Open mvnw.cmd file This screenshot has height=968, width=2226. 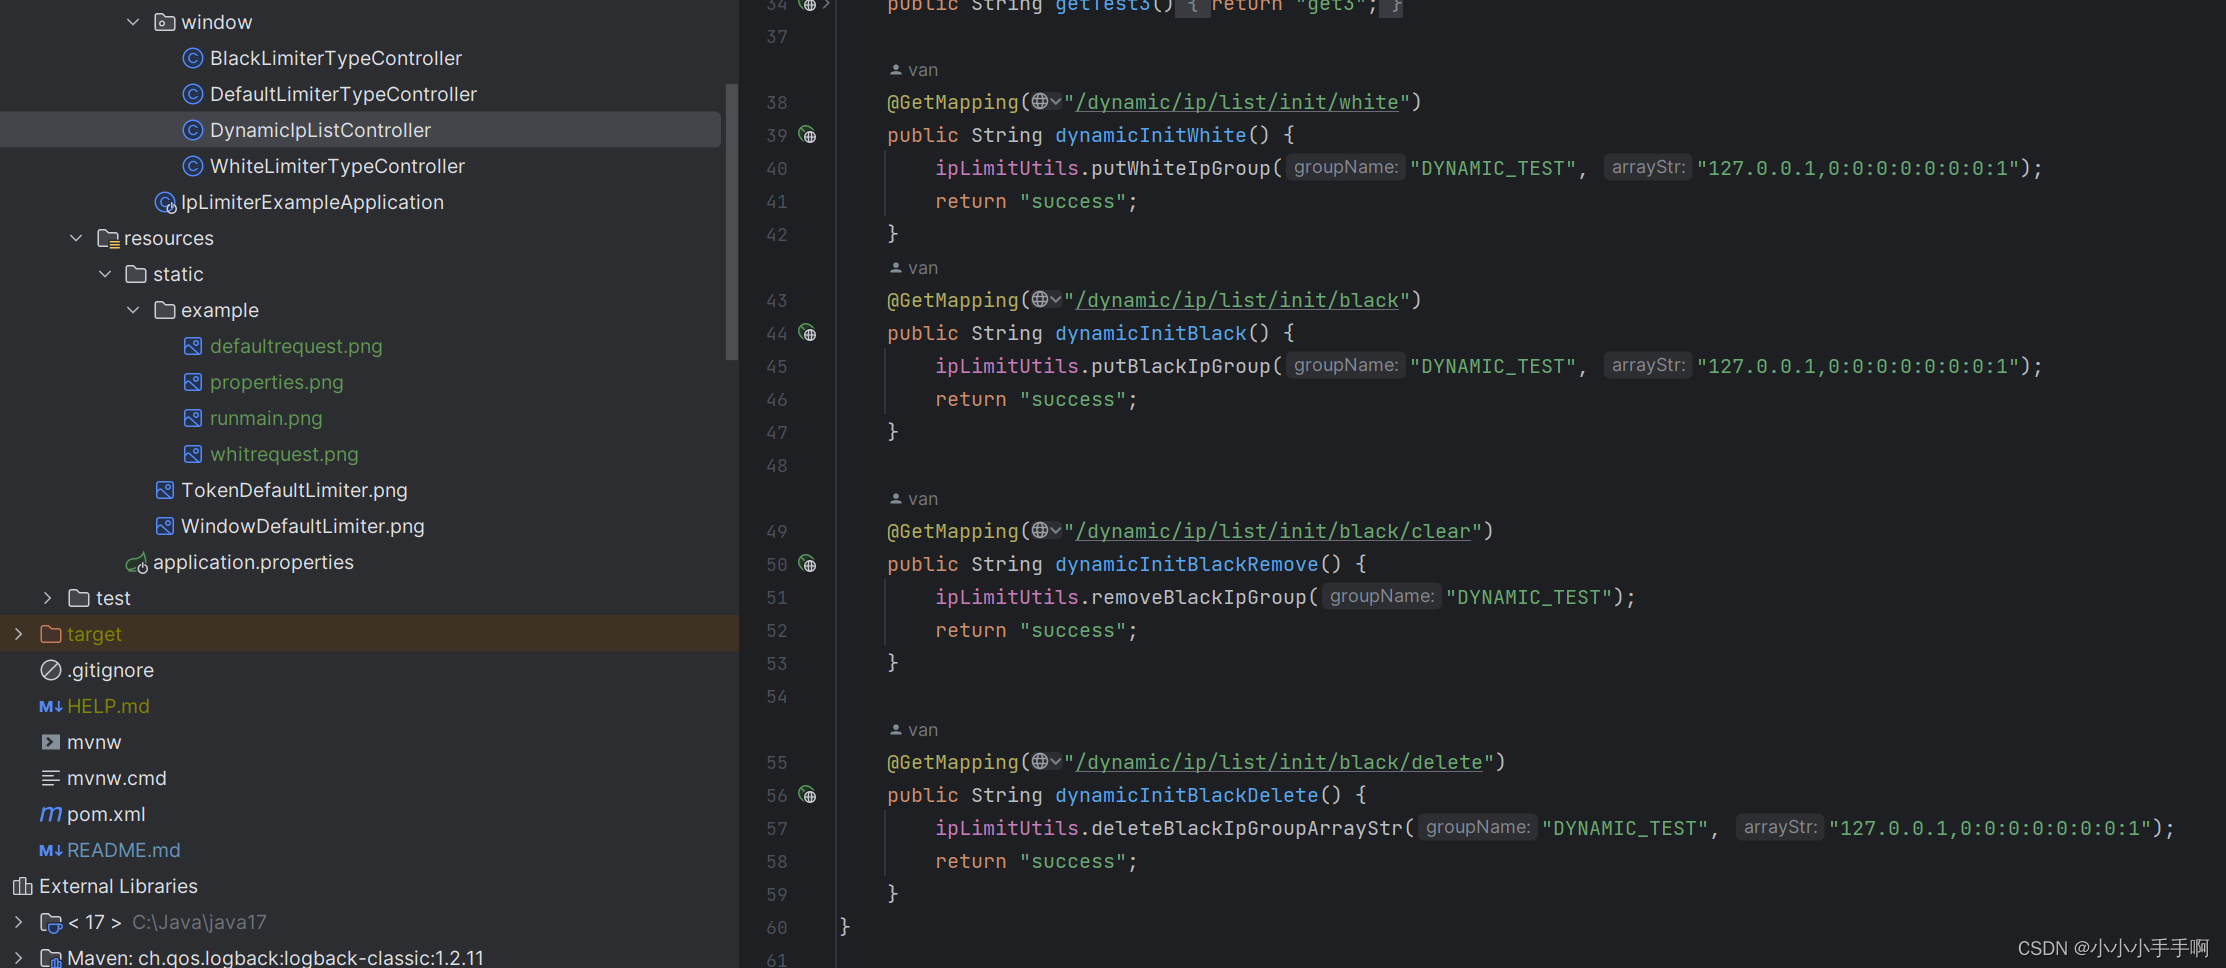pos(117,778)
